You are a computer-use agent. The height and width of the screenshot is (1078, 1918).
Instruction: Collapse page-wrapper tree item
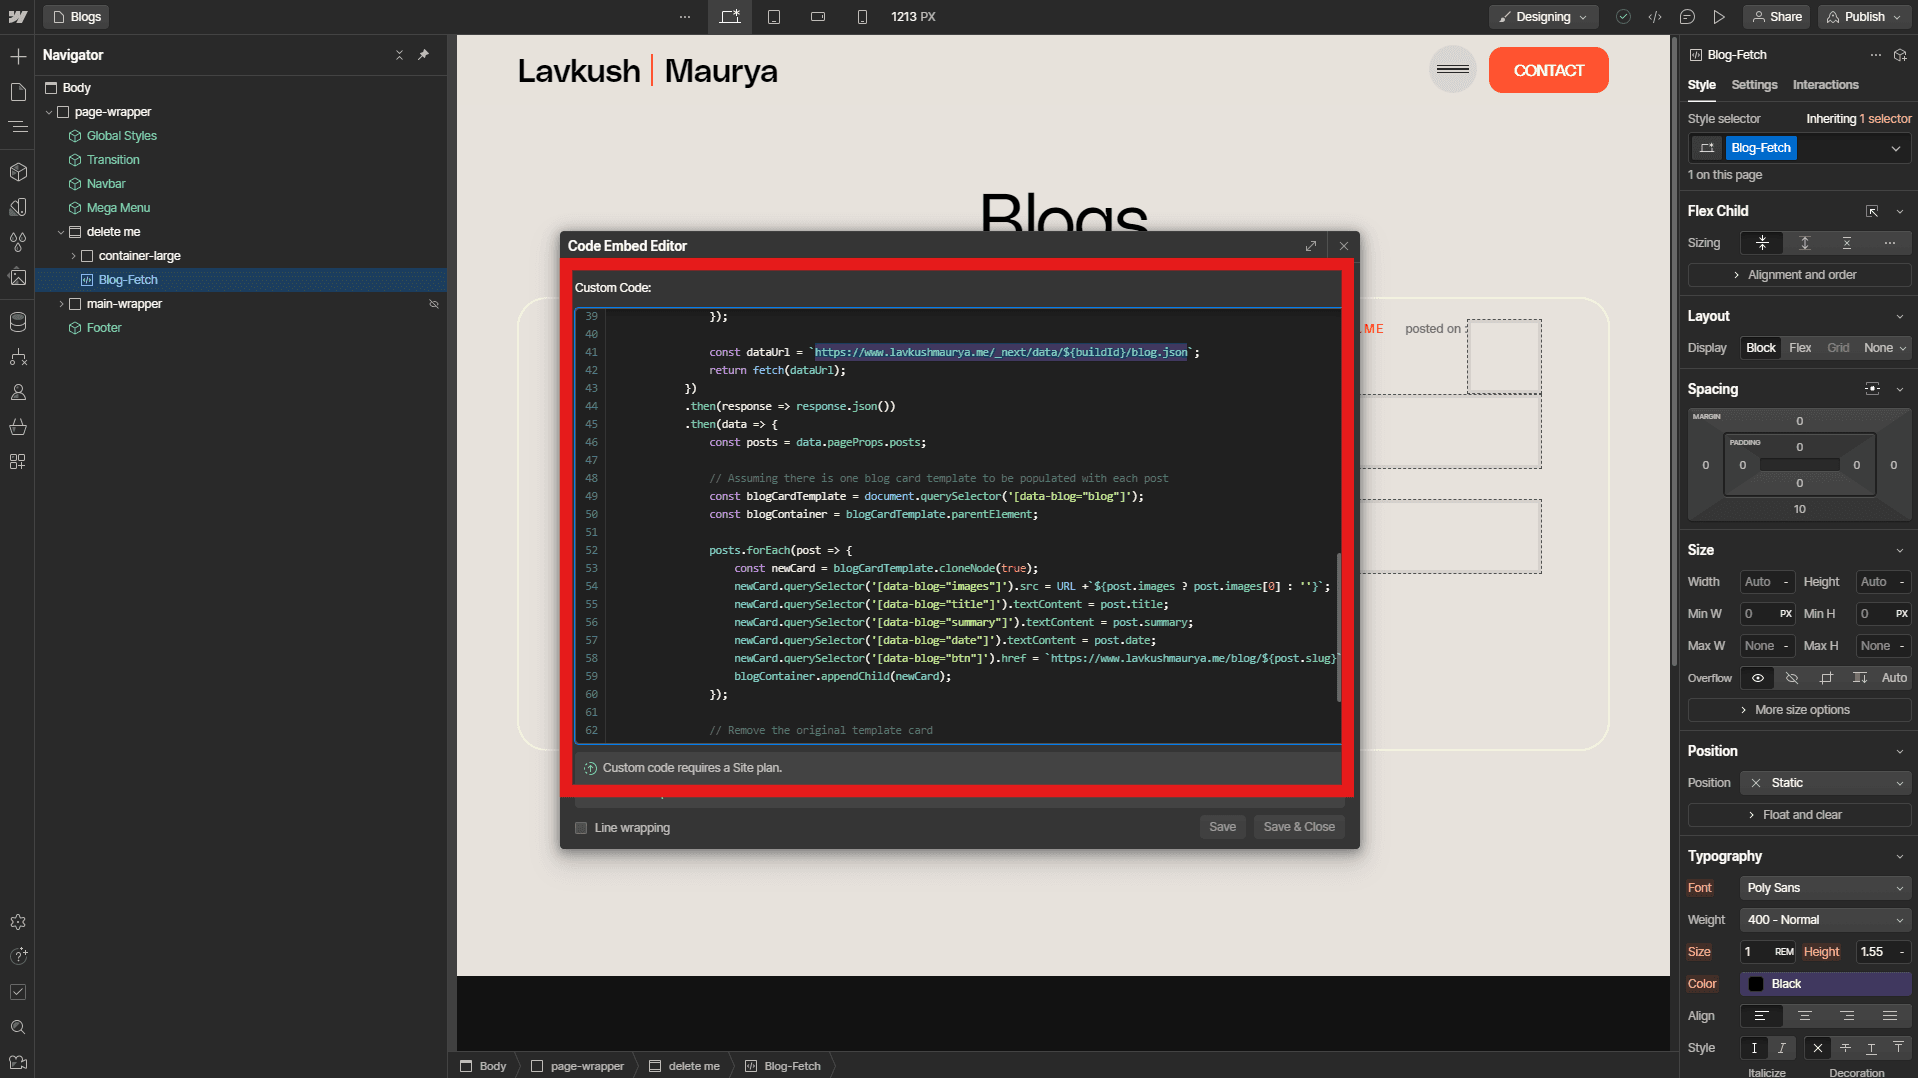[x=49, y=112]
